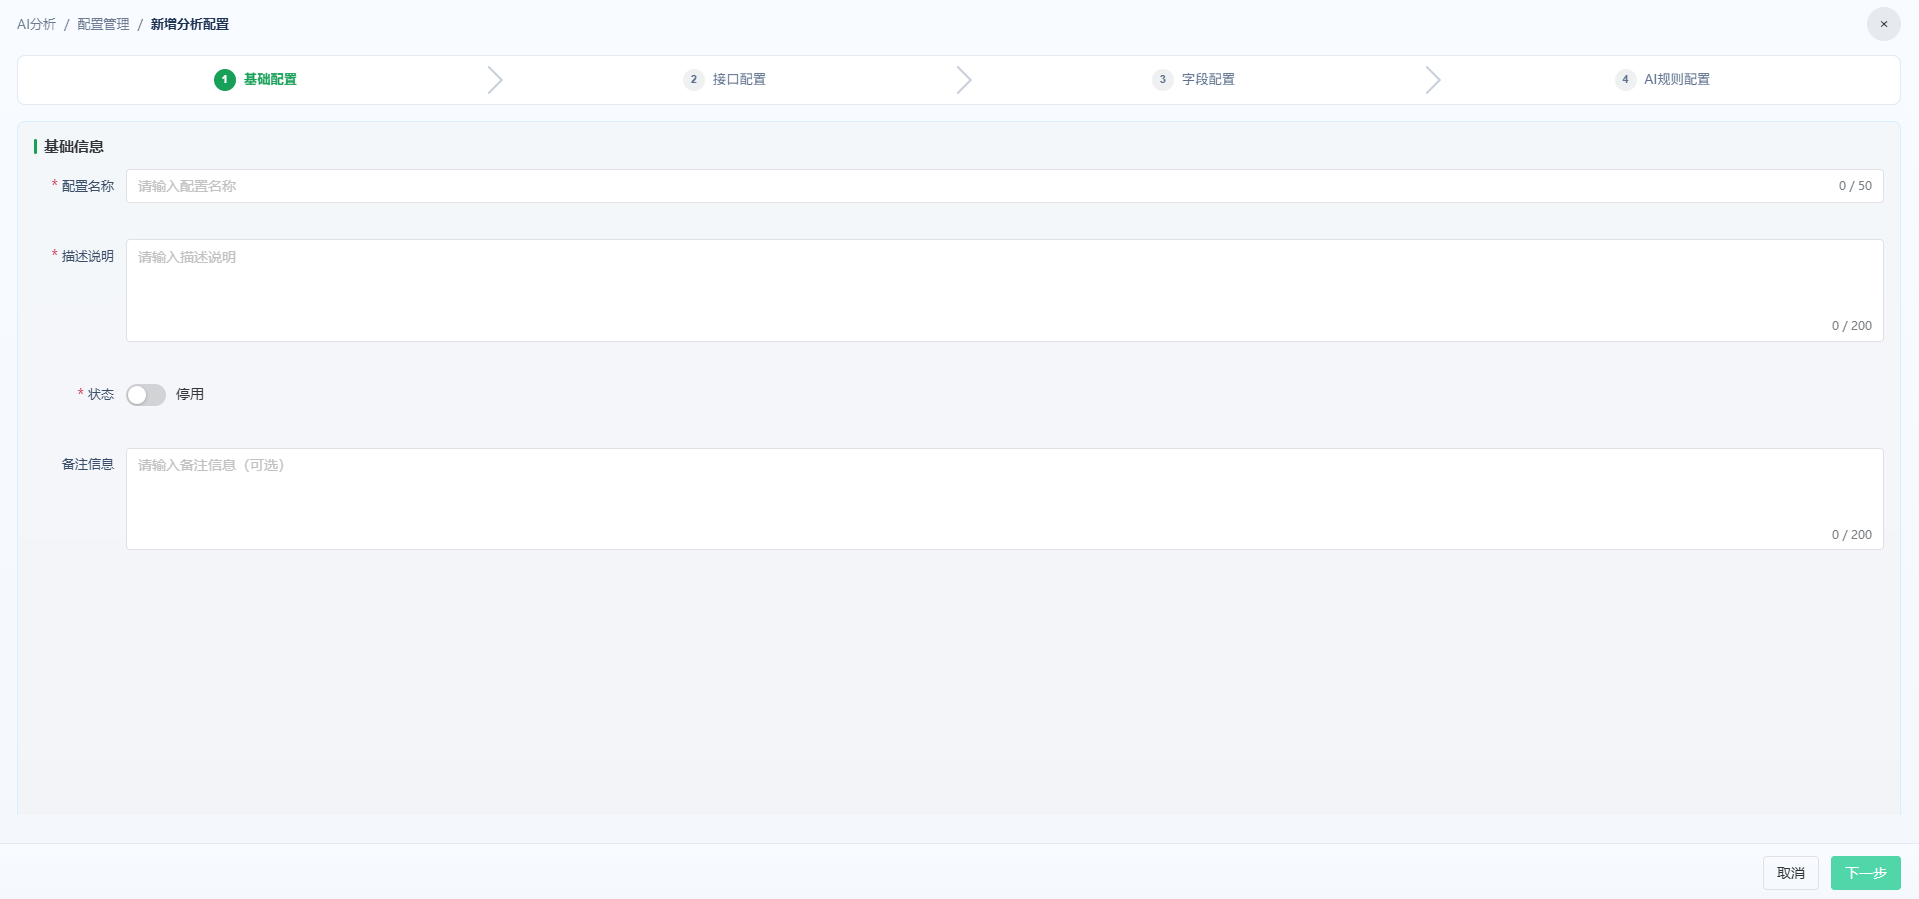Screen dimensions: 1919x899
Task: Click chevron arrow after 接口配置 step
Action: tap(964, 80)
